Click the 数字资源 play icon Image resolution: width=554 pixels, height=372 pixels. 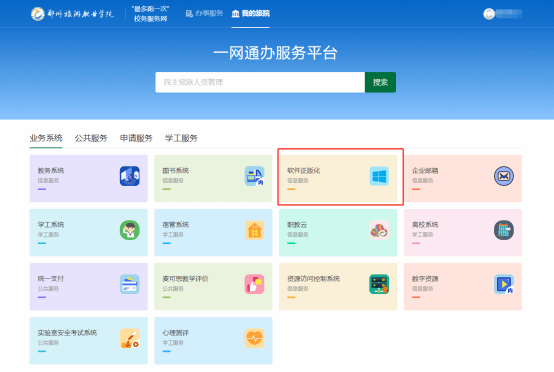[504, 284]
